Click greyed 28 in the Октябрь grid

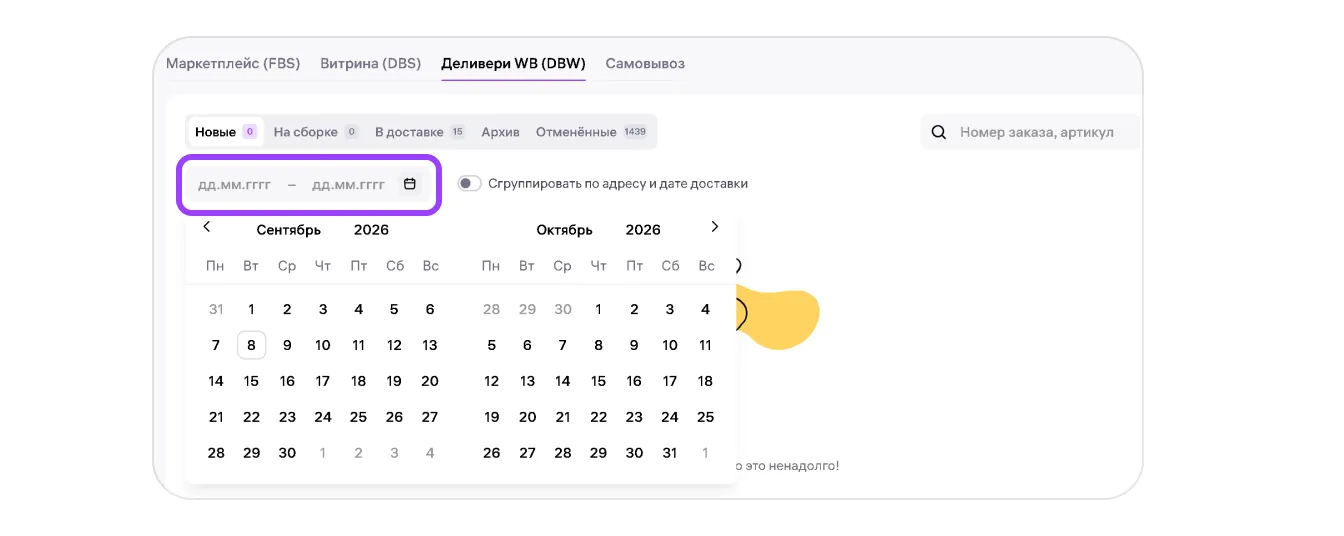pos(491,309)
